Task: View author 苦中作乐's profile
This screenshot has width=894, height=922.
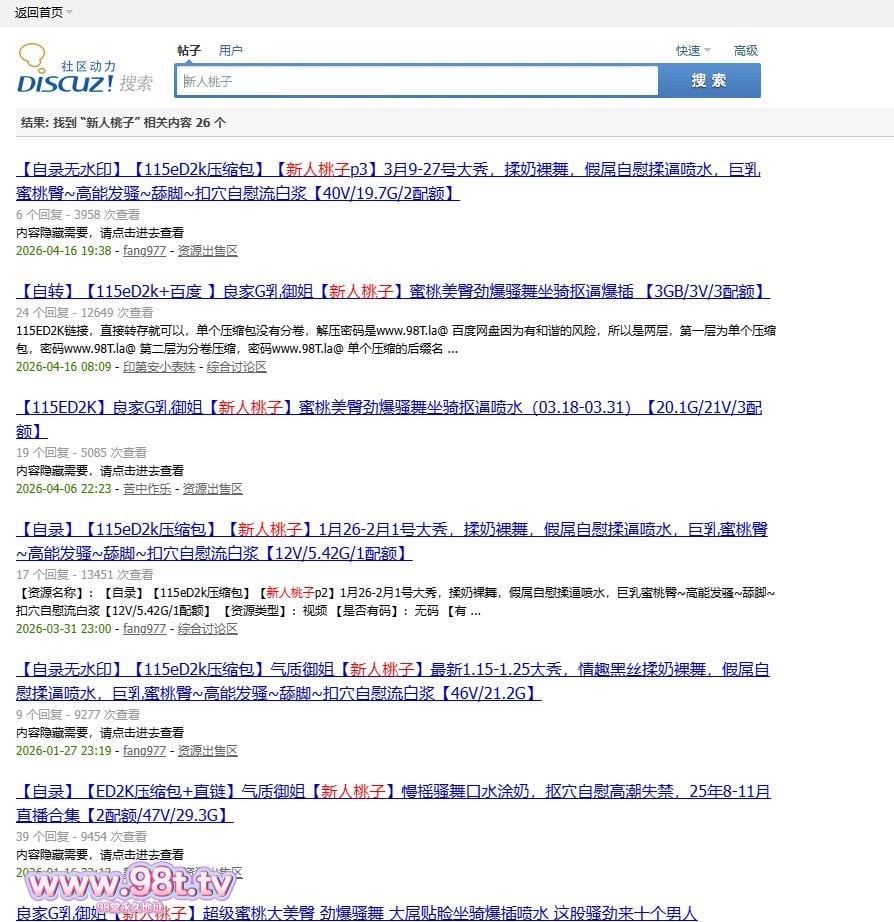Action: [147, 489]
